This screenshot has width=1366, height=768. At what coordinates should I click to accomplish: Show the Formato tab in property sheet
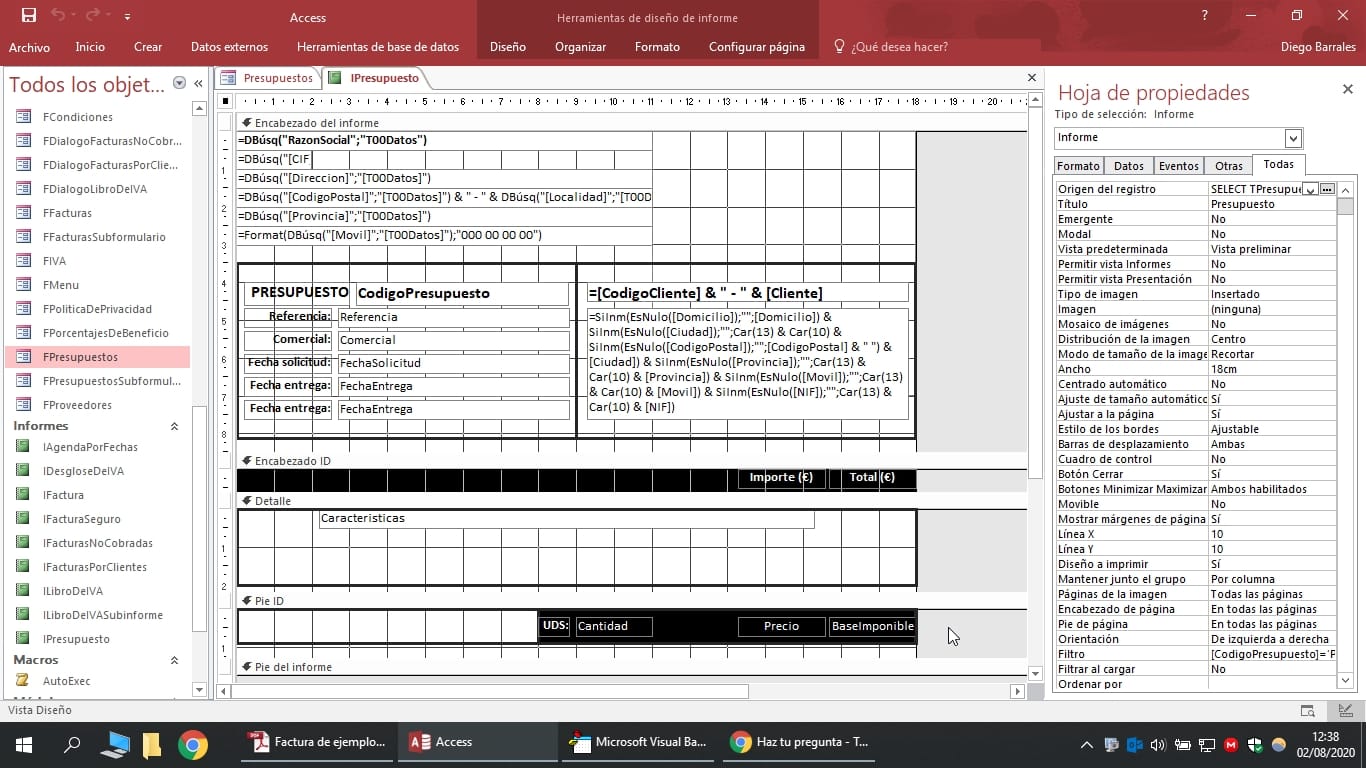coord(1079,166)
